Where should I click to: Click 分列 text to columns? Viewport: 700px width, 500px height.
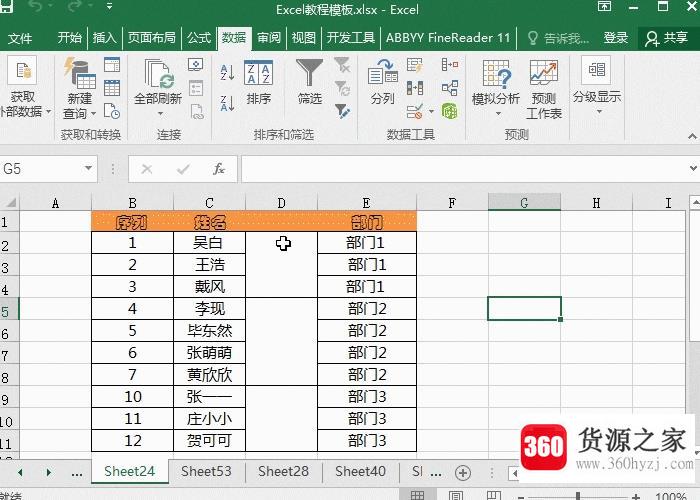coord(383,83)
